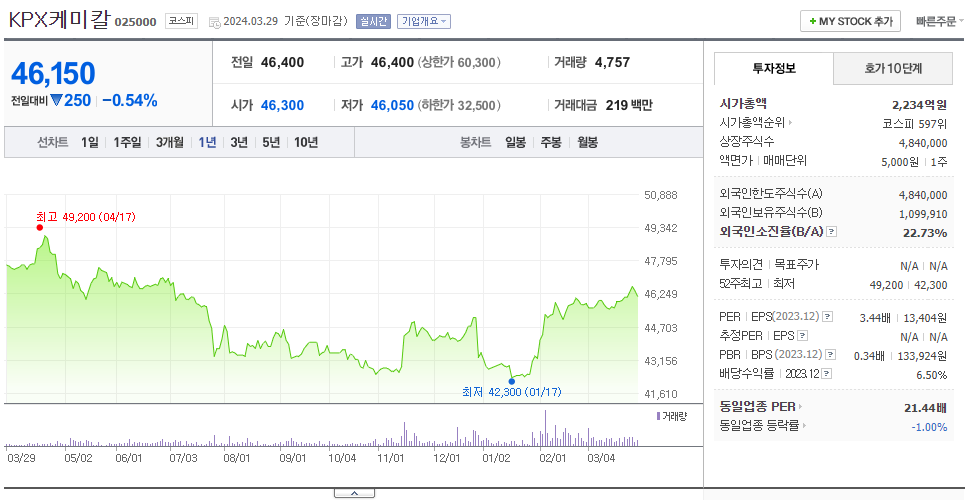This screenshot has width=968, height=500.
Task: Click the 코스피 597위 rank value
Action: click(x=915, y=123)
